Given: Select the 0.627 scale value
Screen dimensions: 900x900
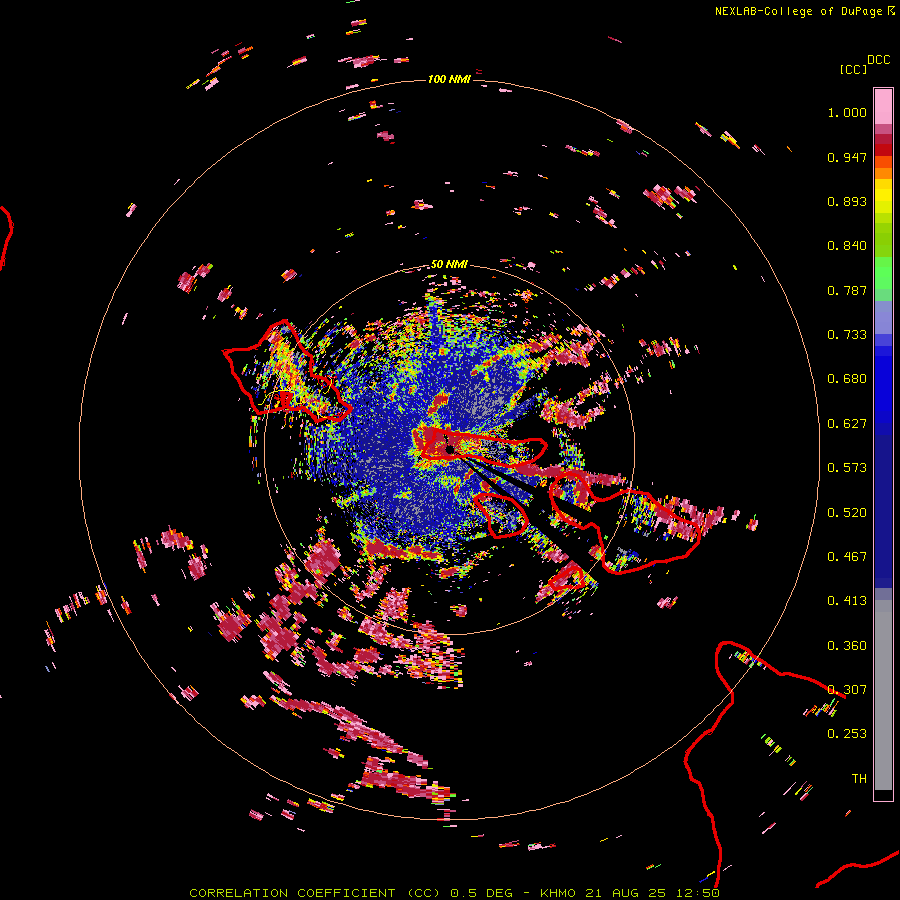Looking at the screenshot, I should click(847, 424).
